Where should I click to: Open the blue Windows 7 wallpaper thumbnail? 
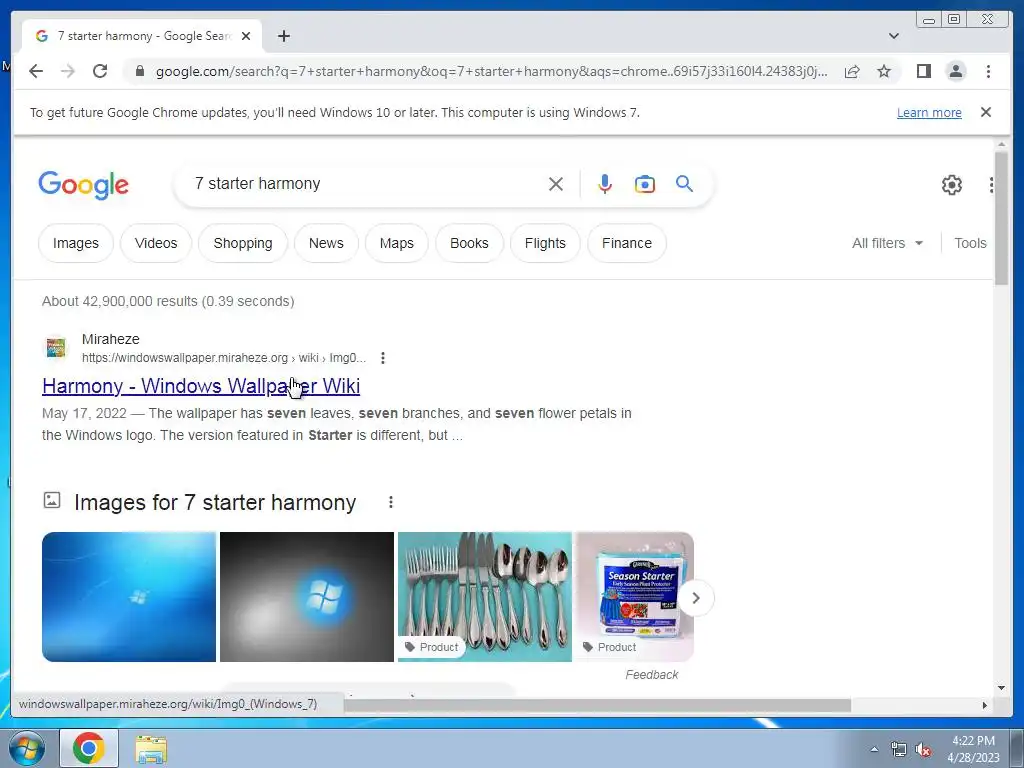click(x=129, y=597)
